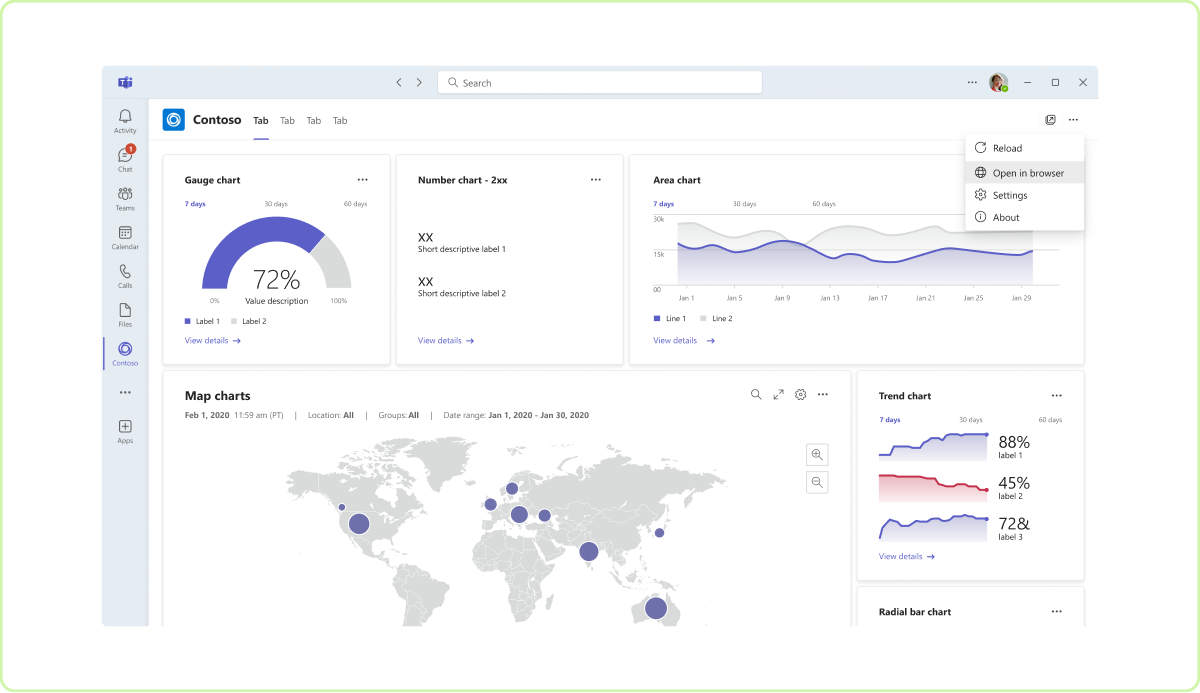This screenshot has height=693, width=1200.
Task: Select 60 days in Area chart
Action: (824, 204)
